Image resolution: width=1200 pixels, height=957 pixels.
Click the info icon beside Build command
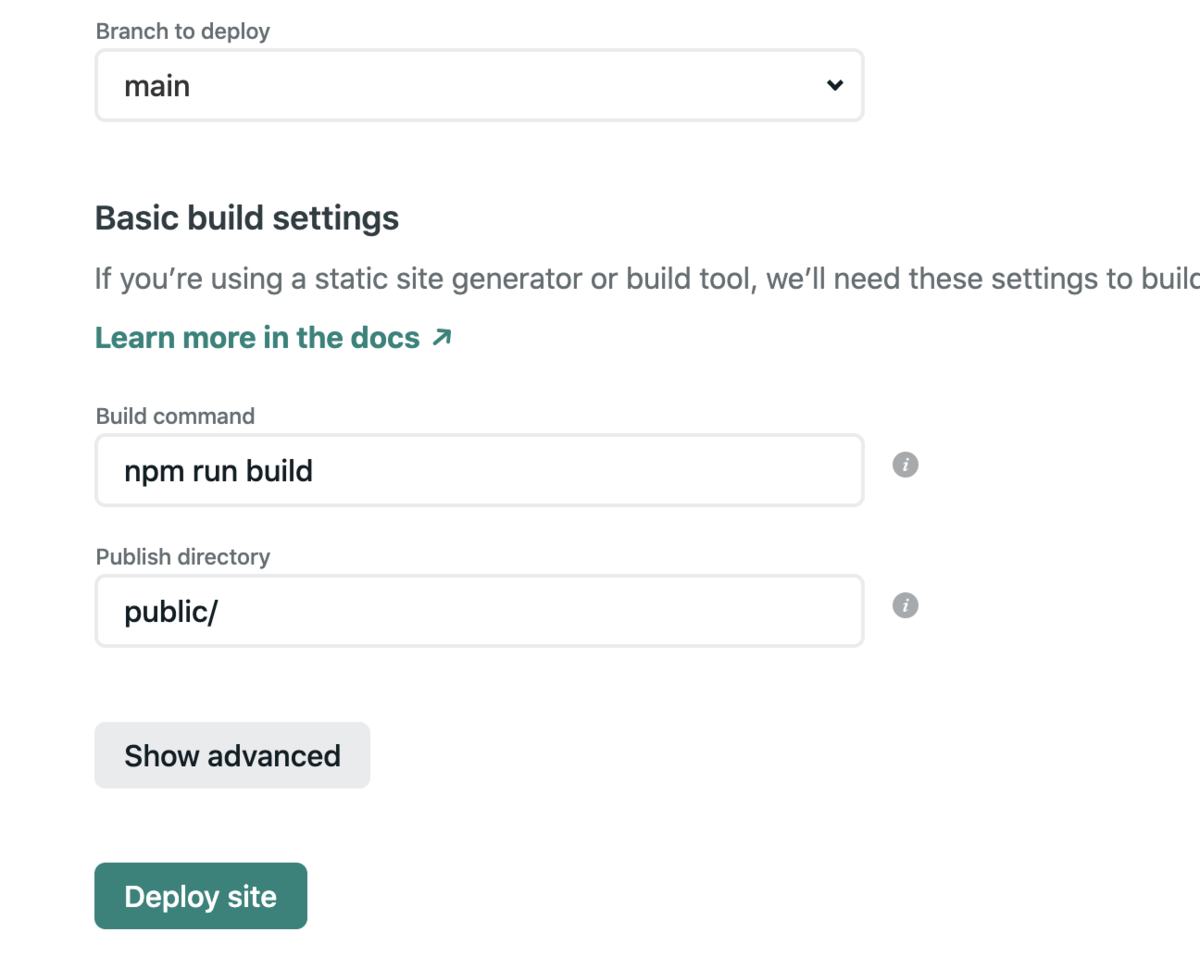click(905, 465)
